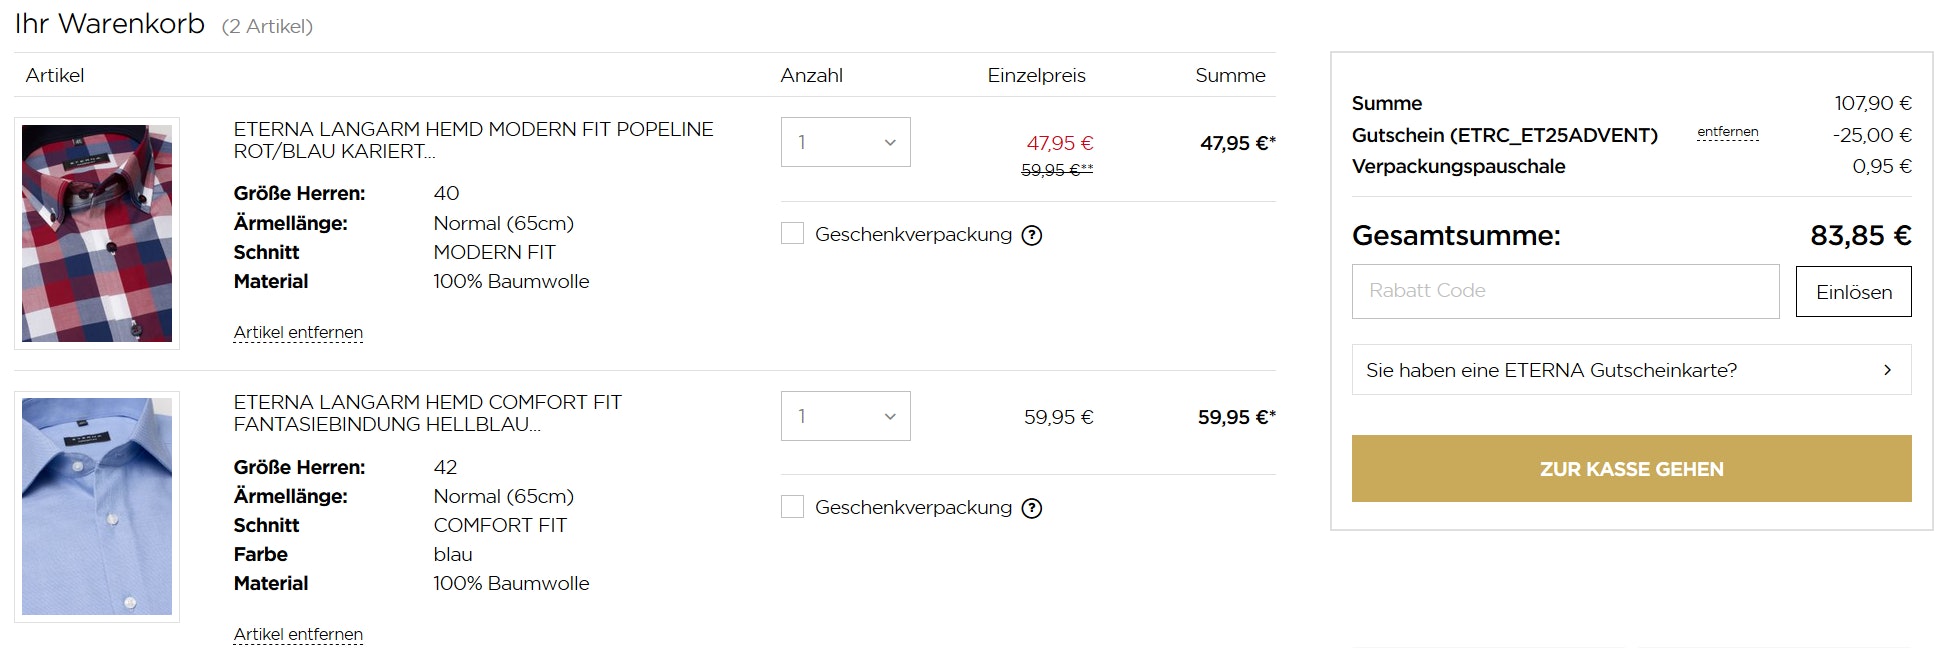This screenshot has height=648, width=1954.
Task: Open the light blue shirt thumbnail
Action: [x=97, y=506]
